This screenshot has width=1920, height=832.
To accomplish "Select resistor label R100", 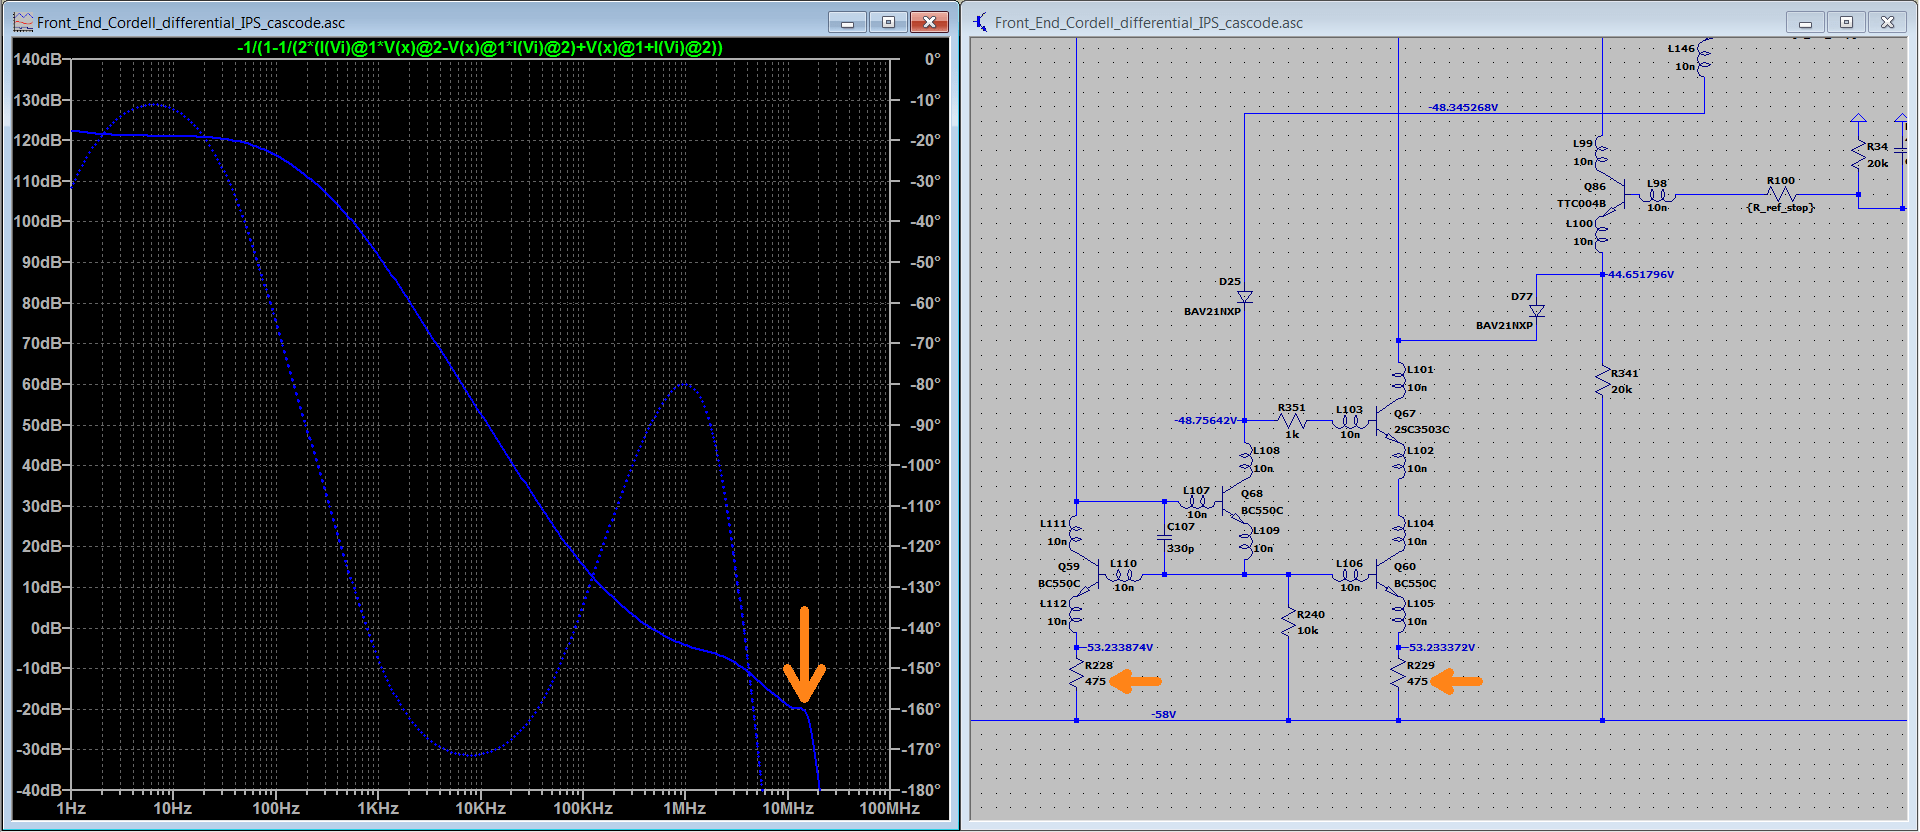I will click(1781, 180).
